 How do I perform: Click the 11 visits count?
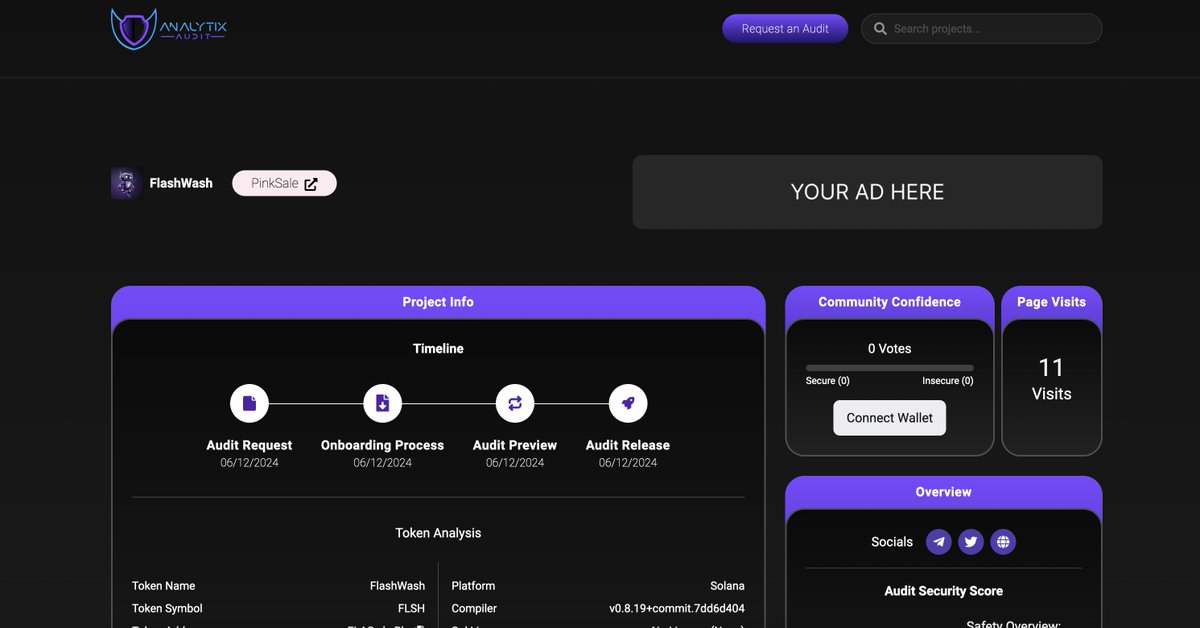point(1051,368)
